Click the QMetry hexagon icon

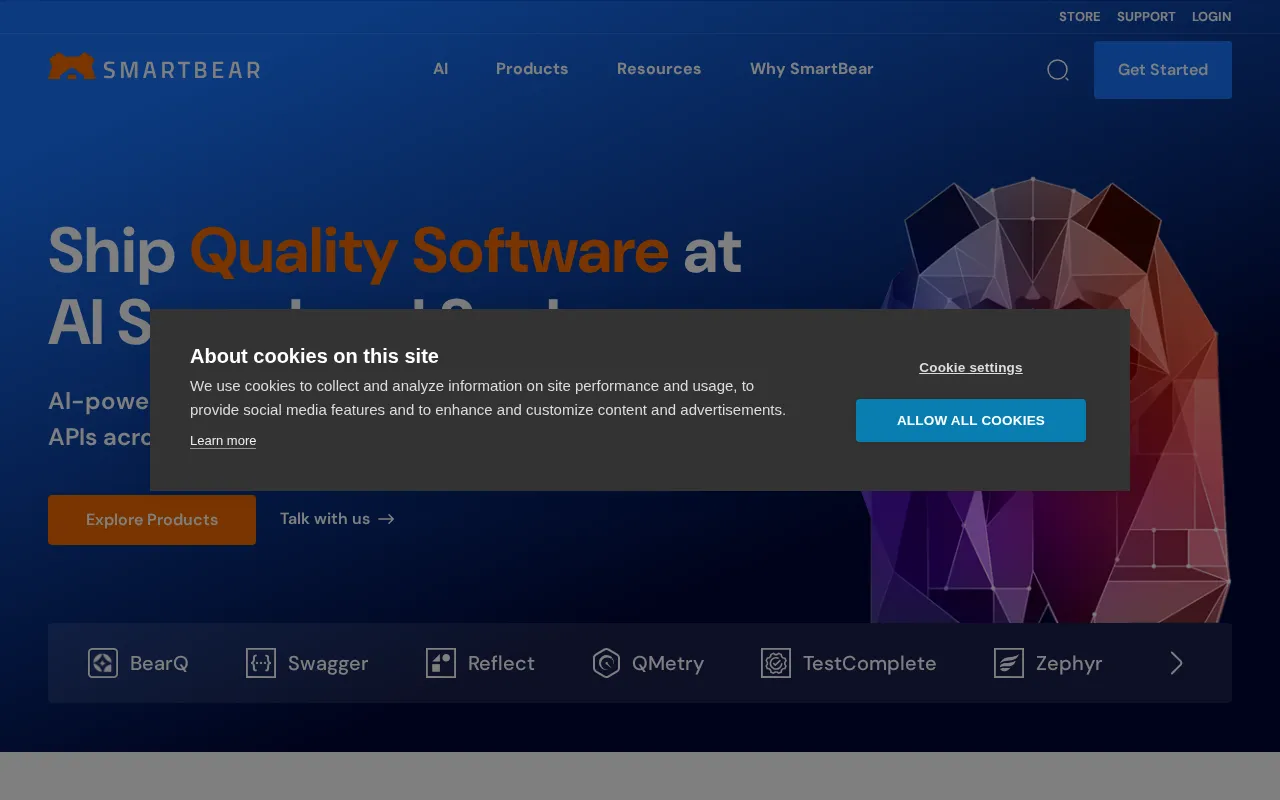pos(606,663)
